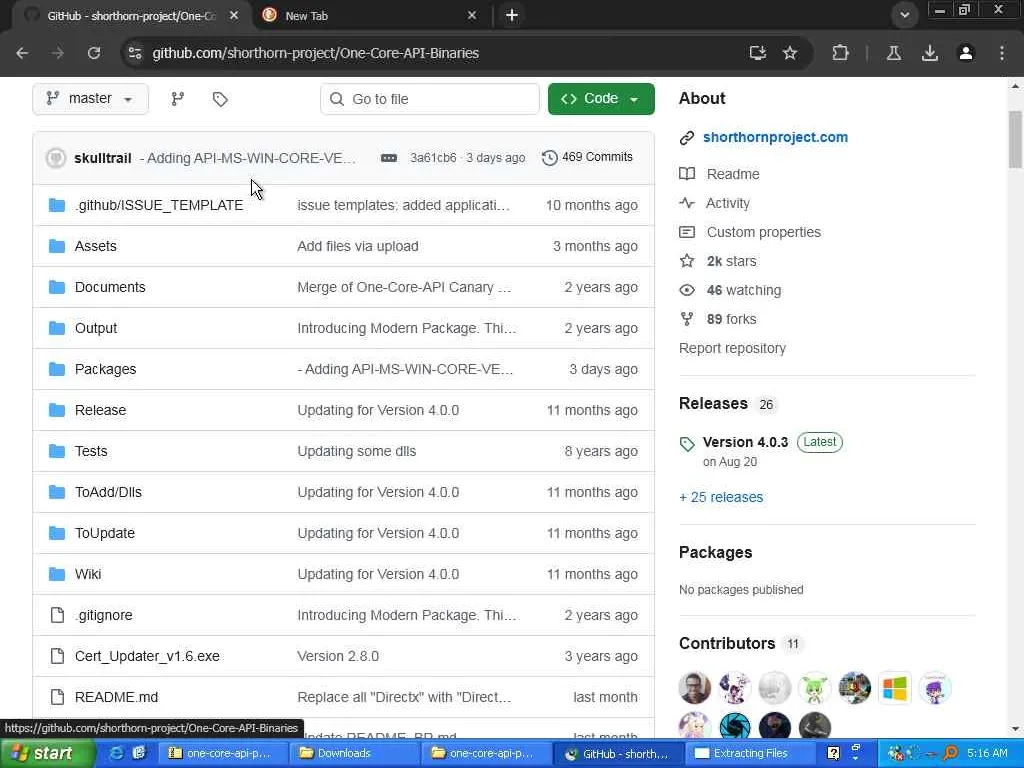Click Report repository
Image resolution: width=1024 pixels, height=768 pixels.
[732, 348]
